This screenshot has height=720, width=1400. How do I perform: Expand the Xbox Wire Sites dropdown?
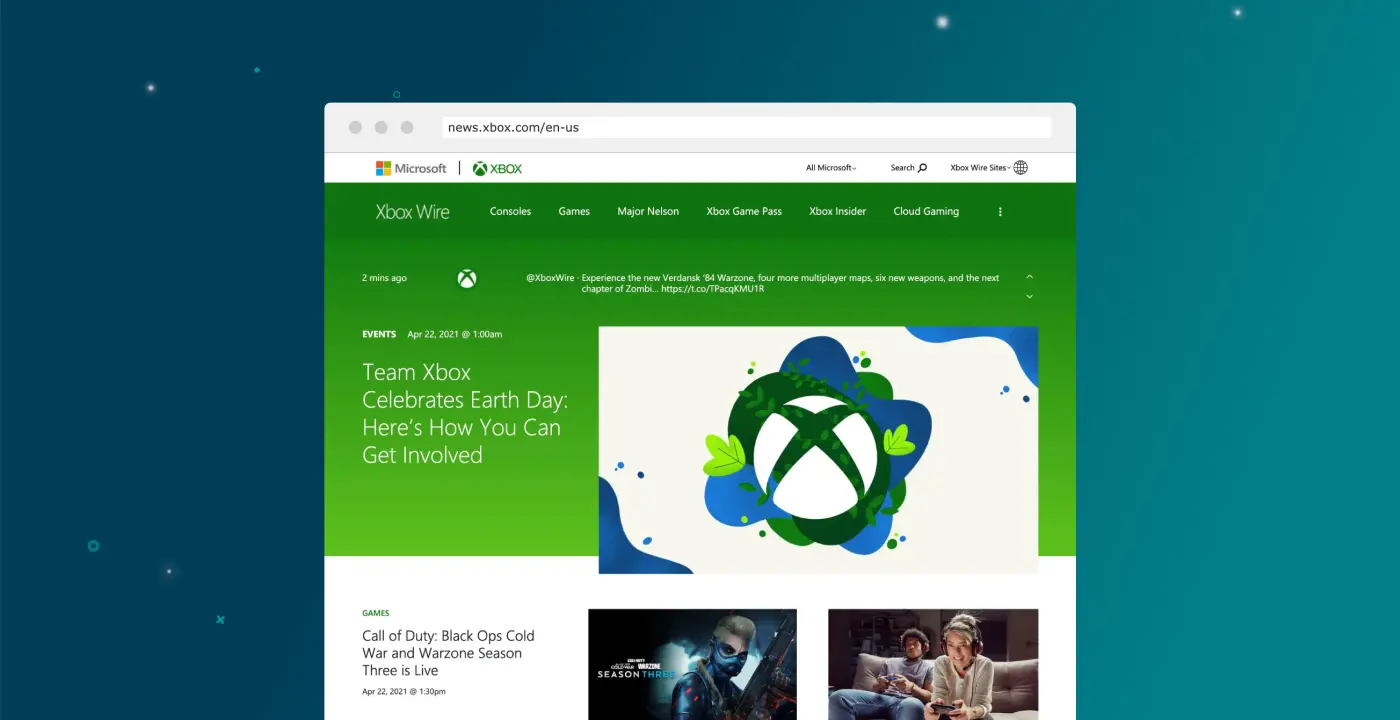[979, 168]
